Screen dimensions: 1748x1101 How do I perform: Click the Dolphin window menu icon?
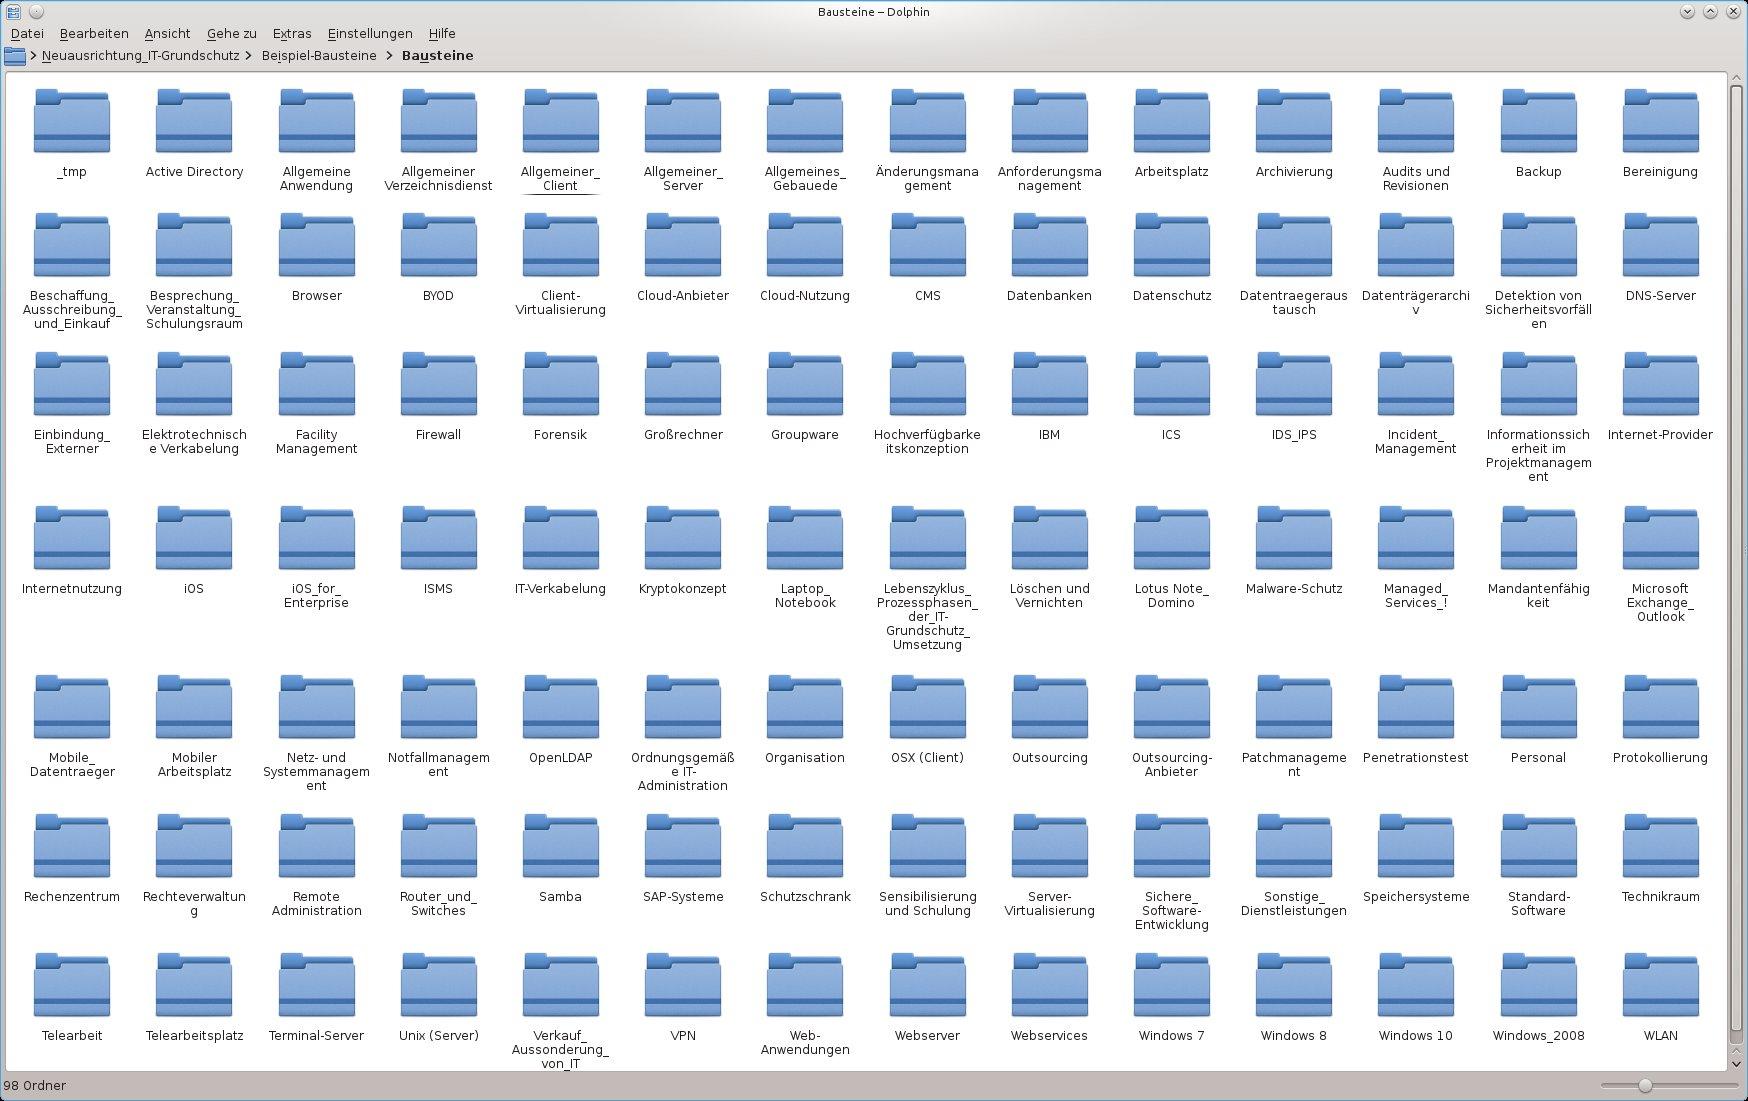[x=13, y=12]
